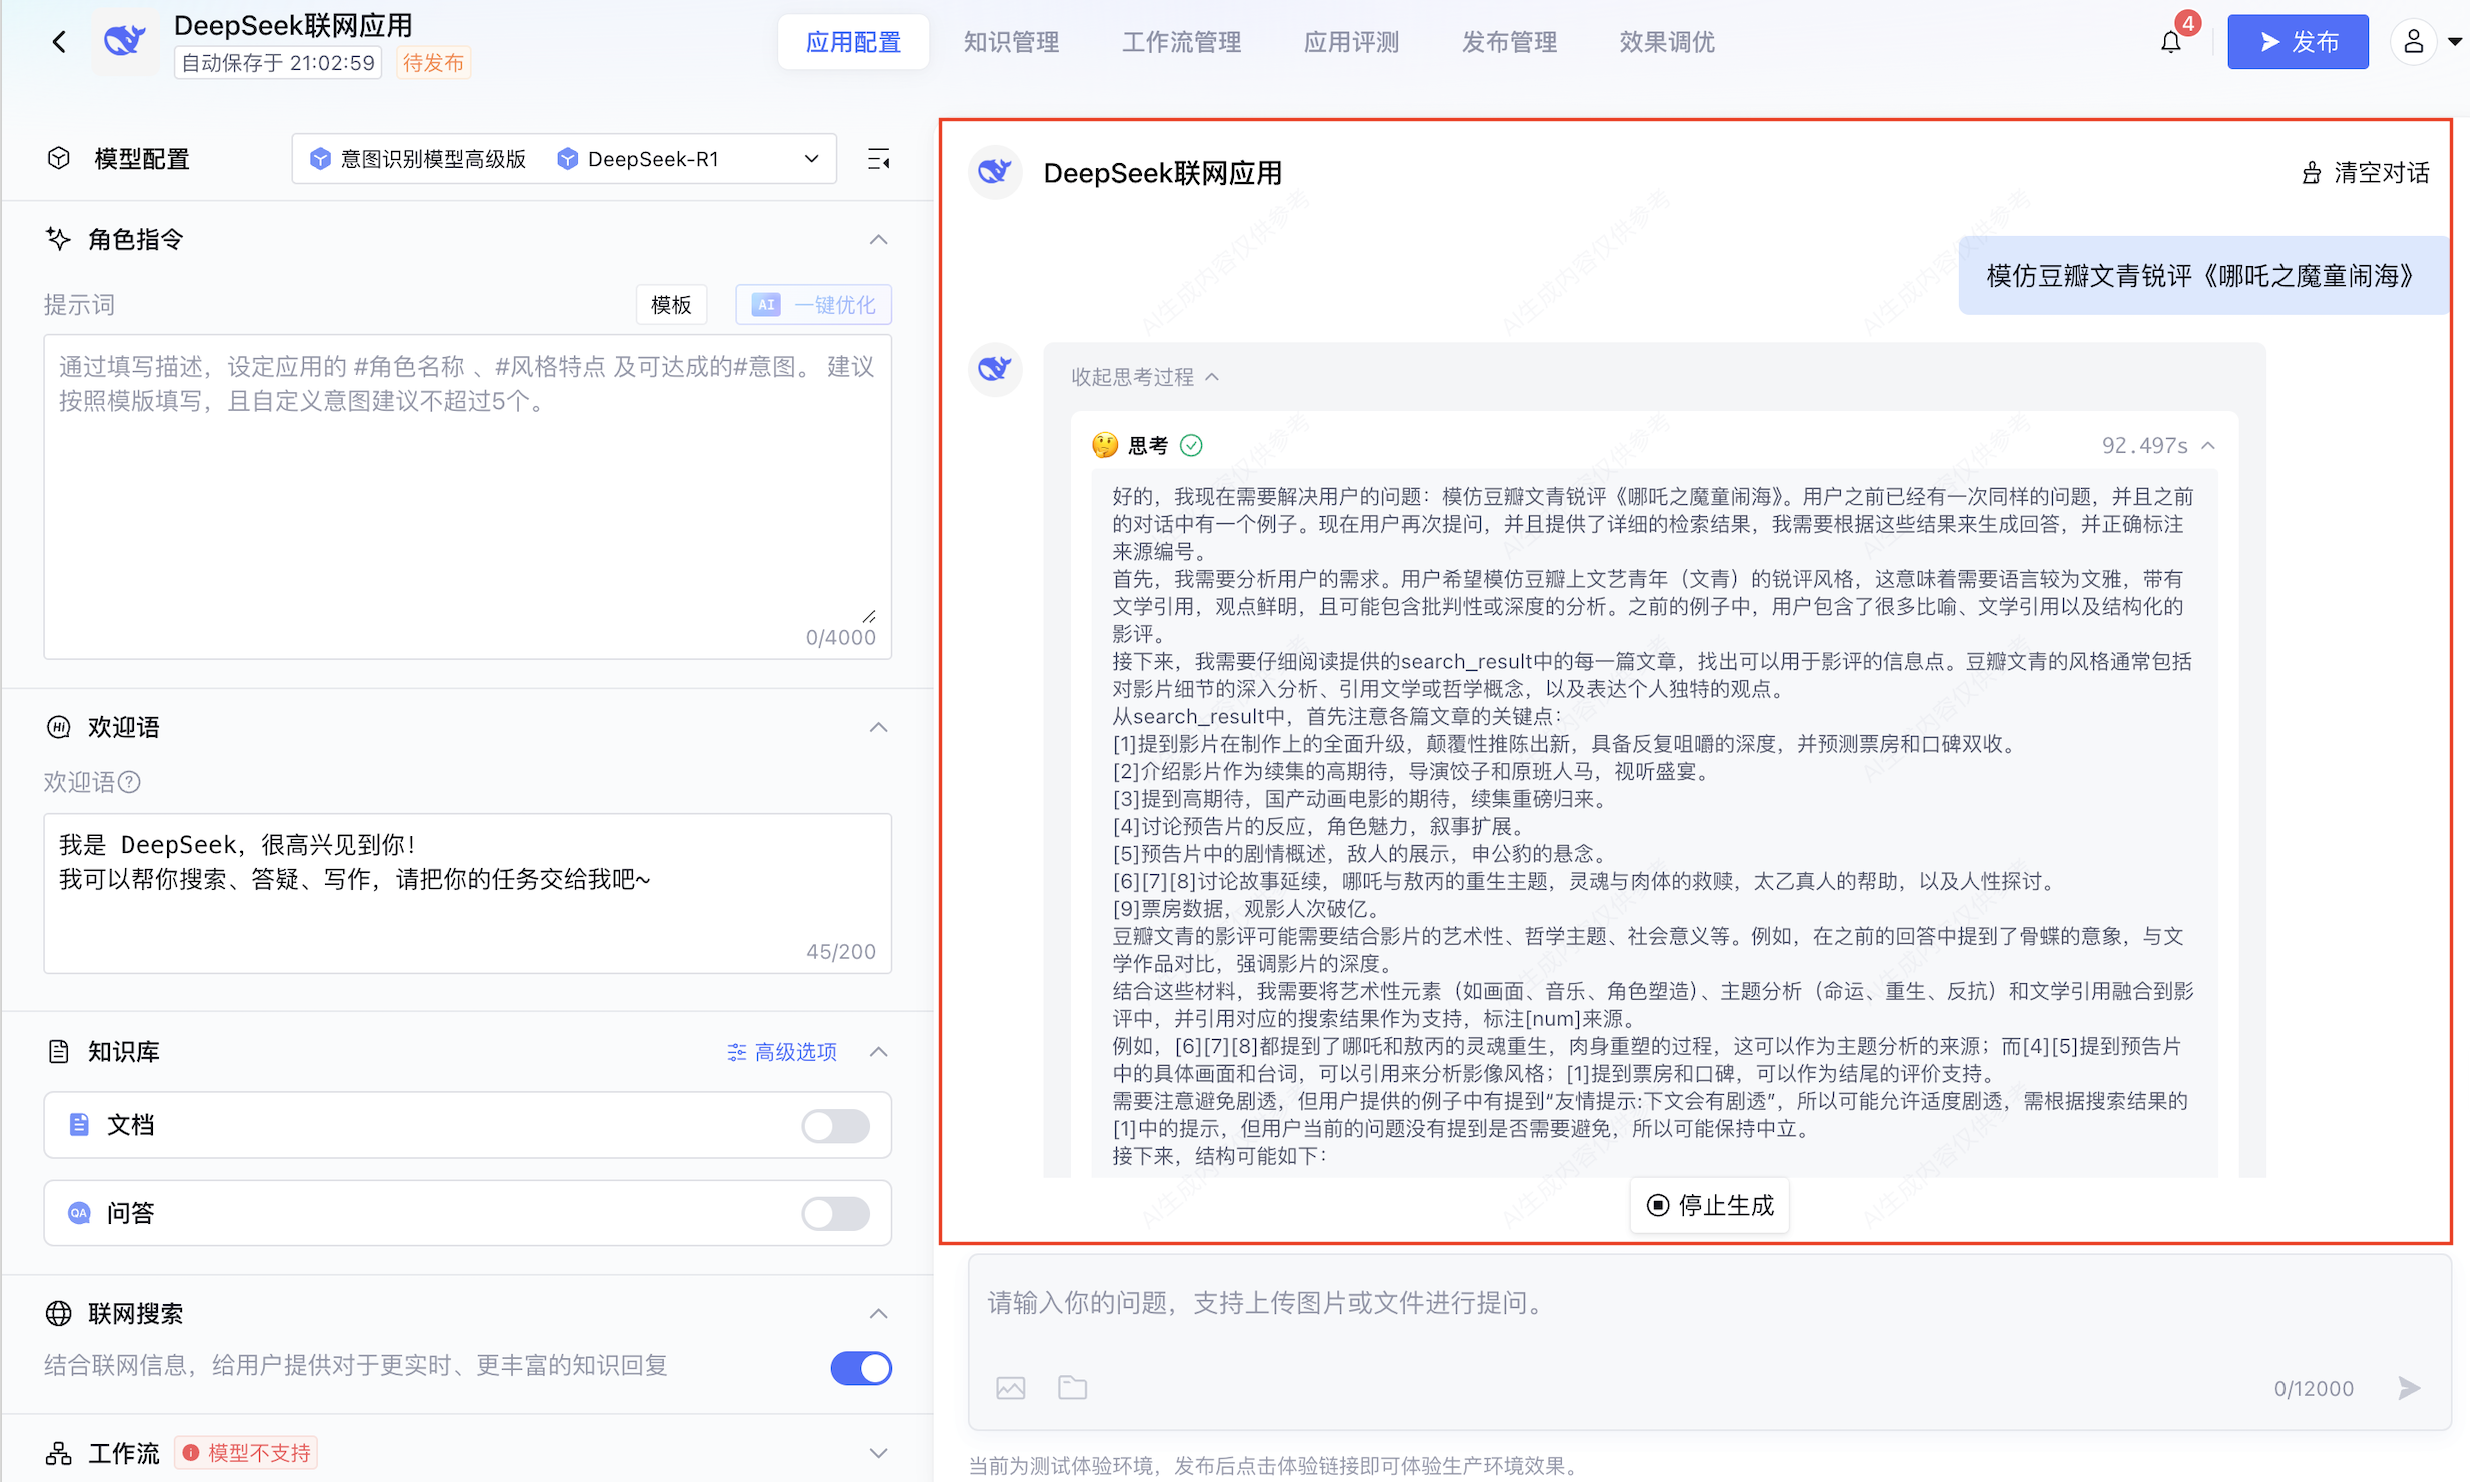
Task: Go to the 发布管理 tab
Action: point(1509,42)
